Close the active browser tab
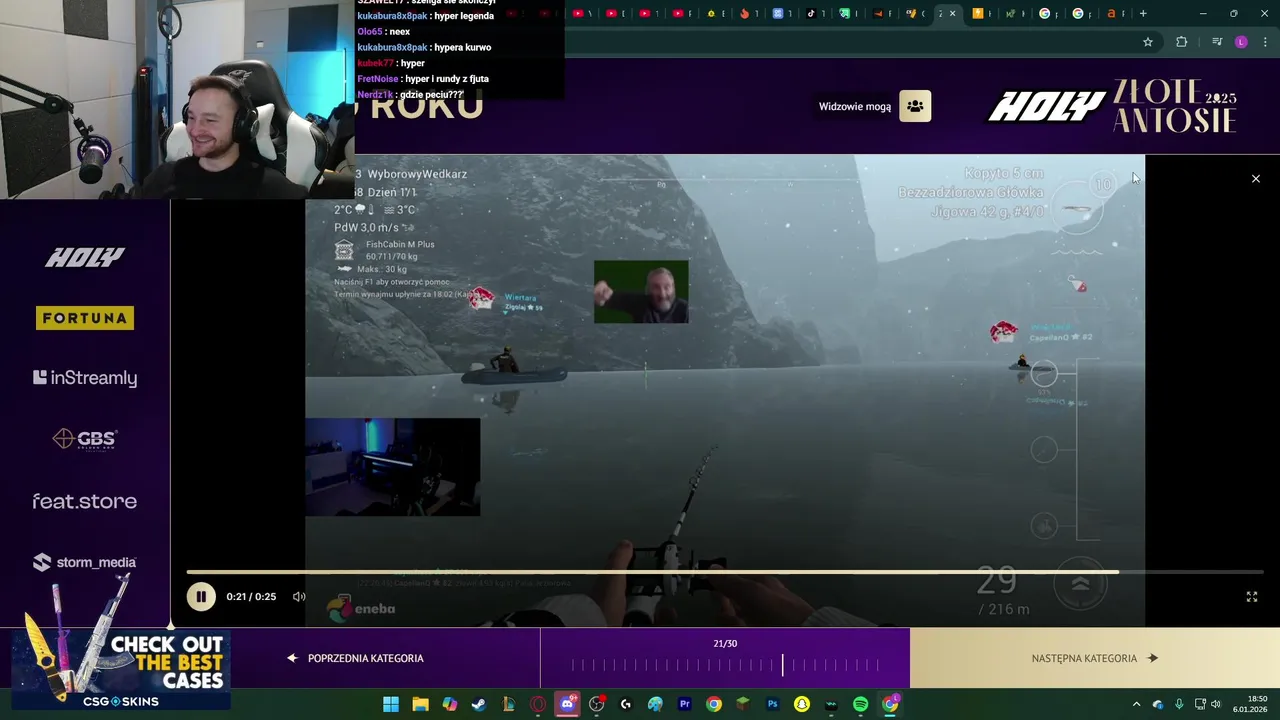The image size is (1280, 720). 953,13
